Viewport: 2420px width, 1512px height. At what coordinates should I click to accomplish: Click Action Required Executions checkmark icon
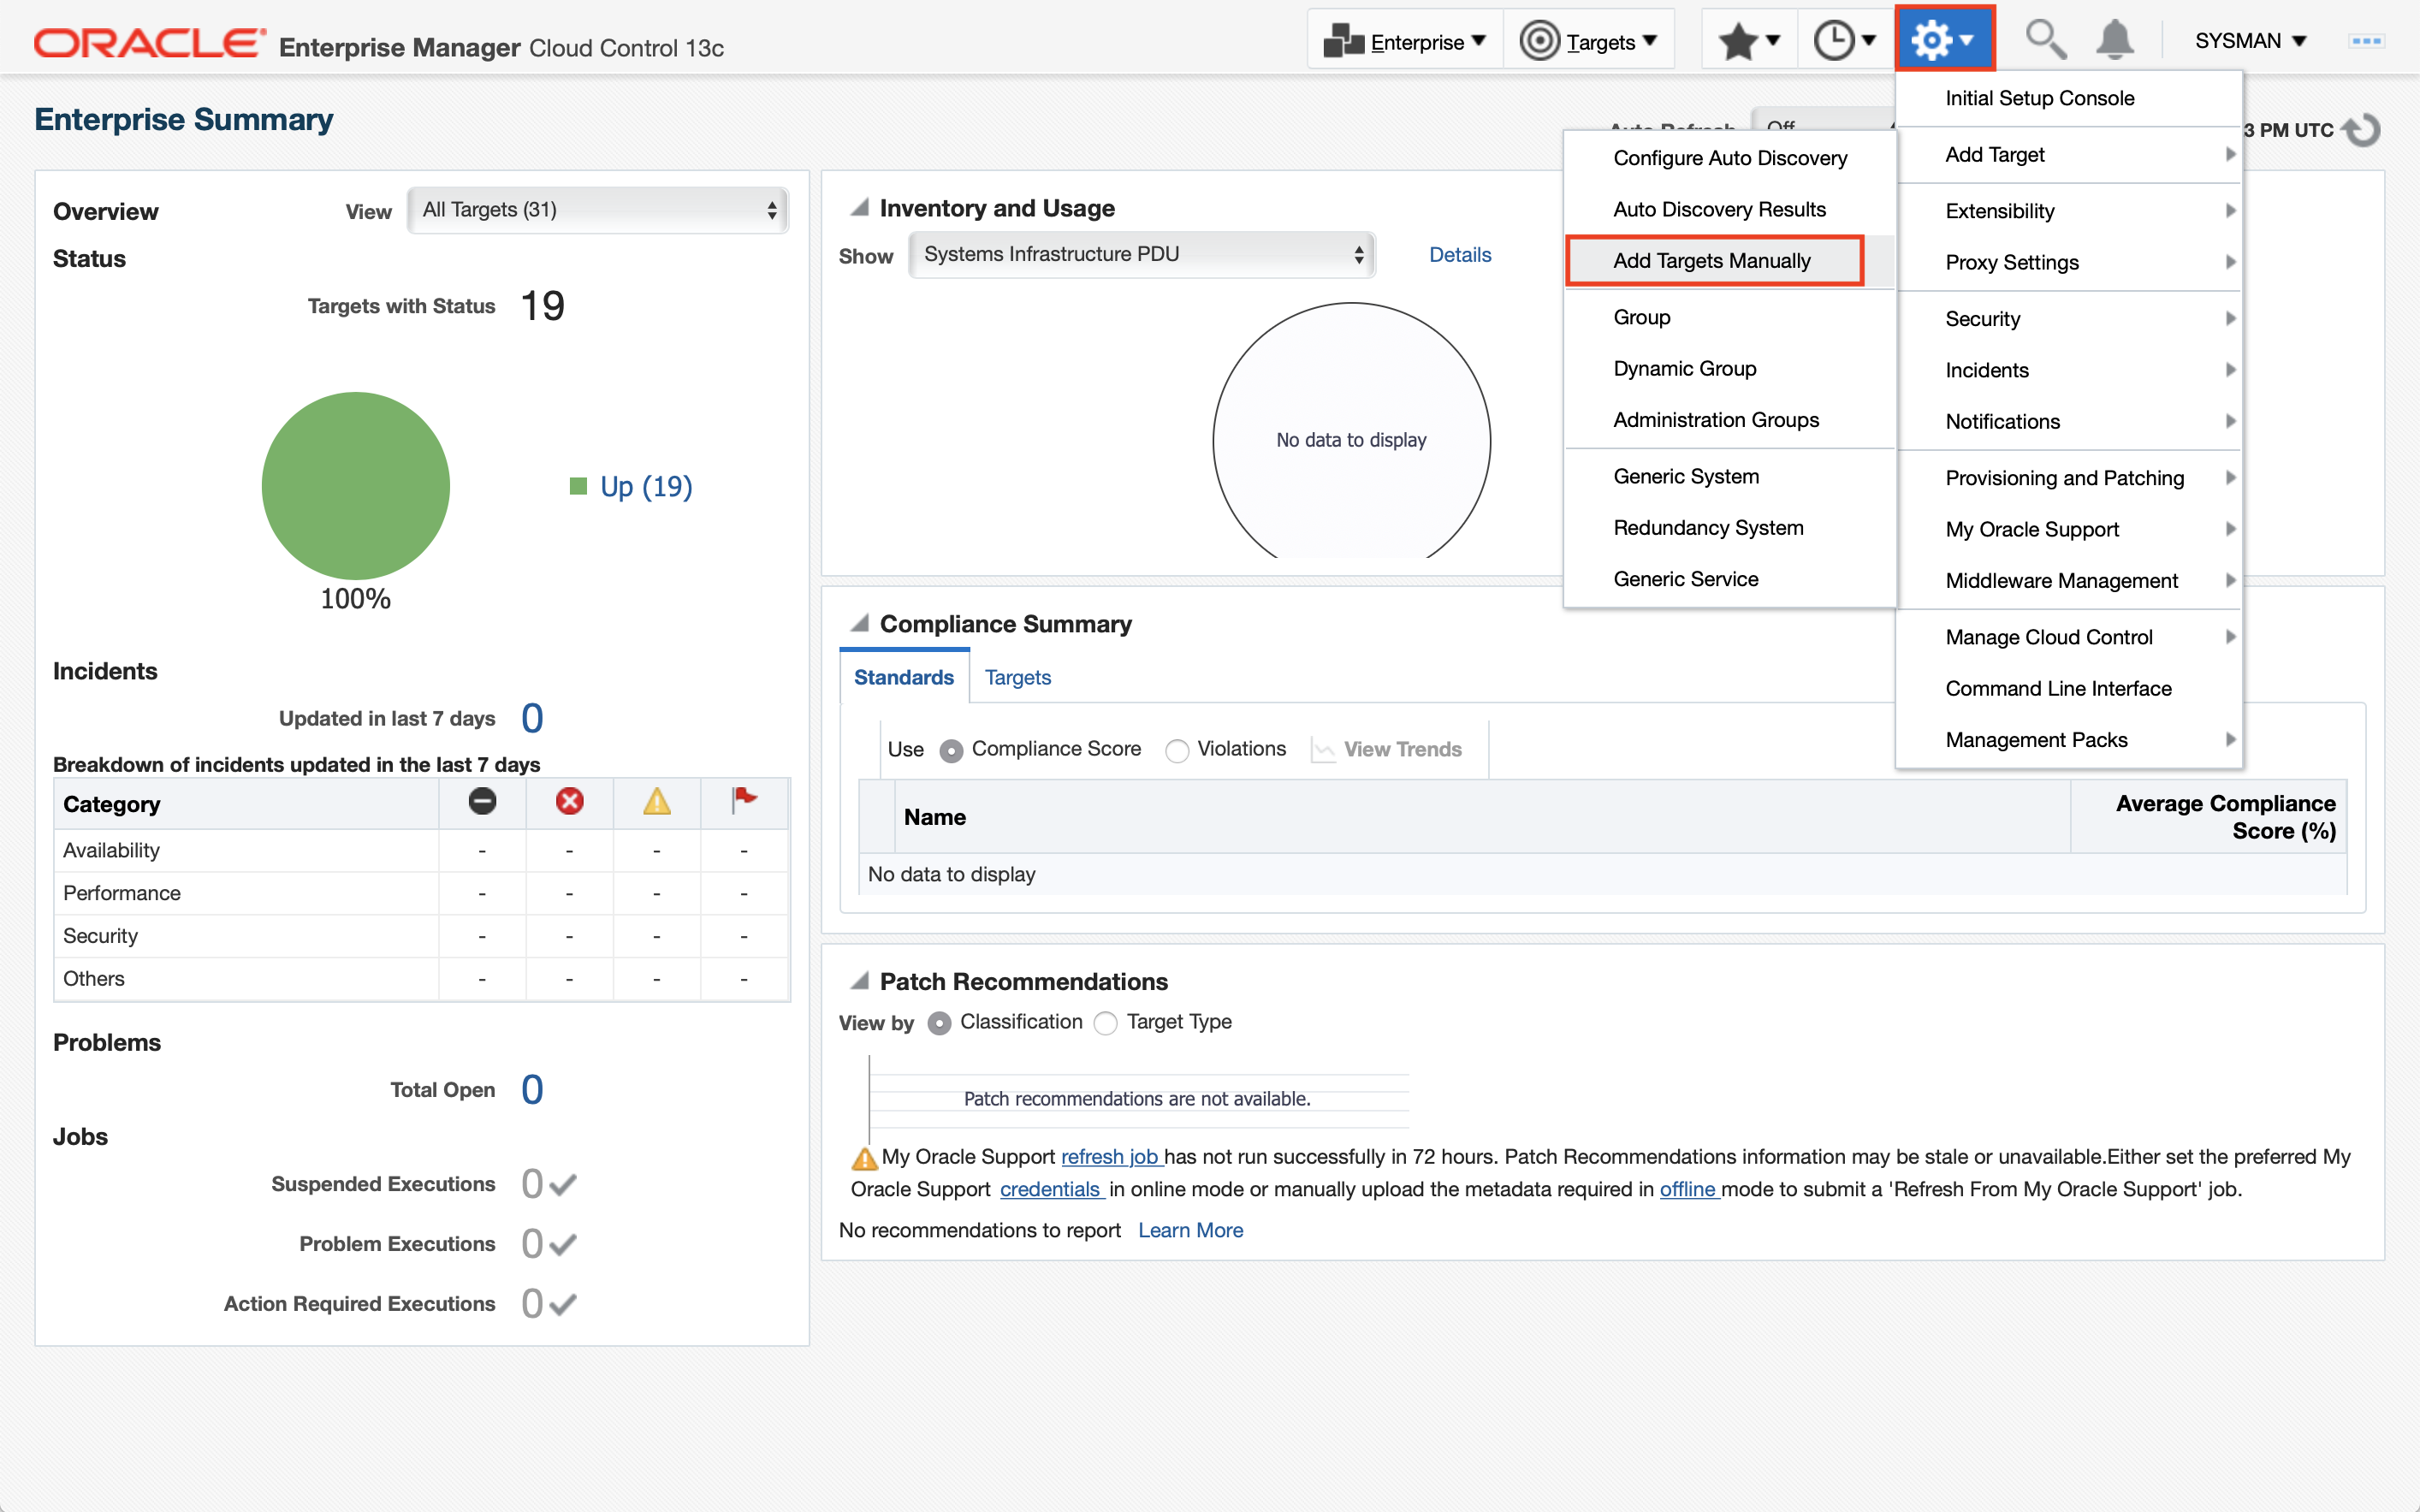(x=563, y=1305)
